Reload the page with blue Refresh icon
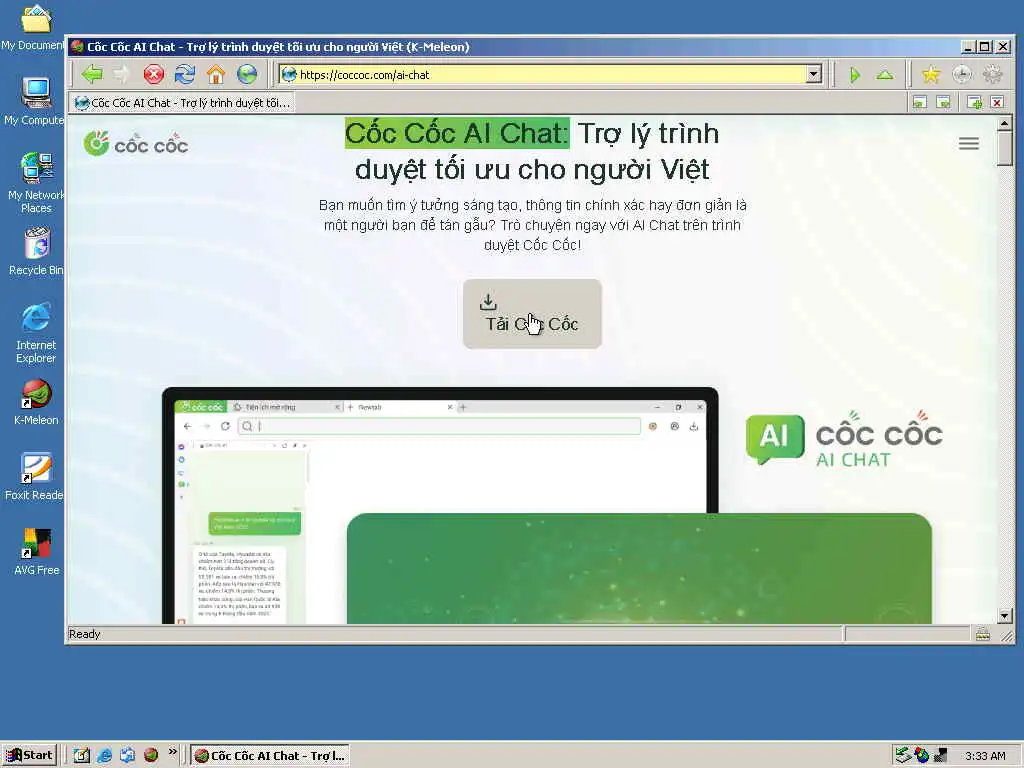This screenshot has height=768, width=1024. [x=185, y=74]
